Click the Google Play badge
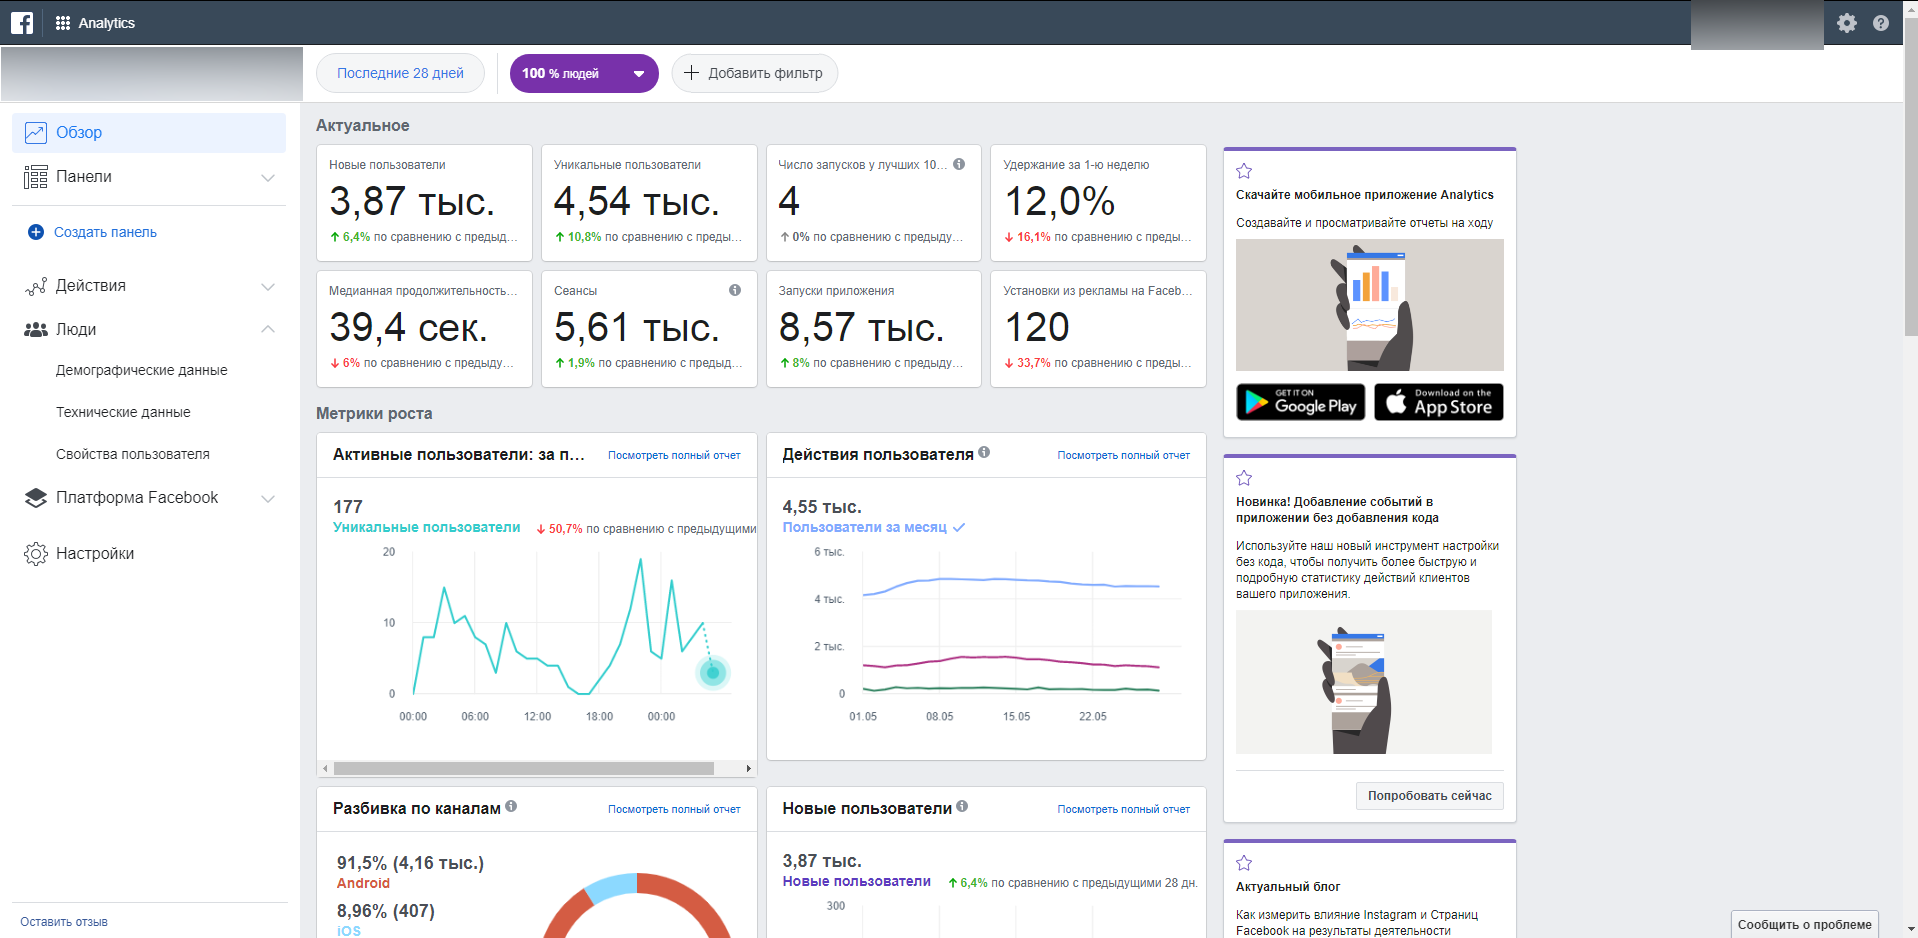Screen dimensions: 1918x938 point(1300,402)
